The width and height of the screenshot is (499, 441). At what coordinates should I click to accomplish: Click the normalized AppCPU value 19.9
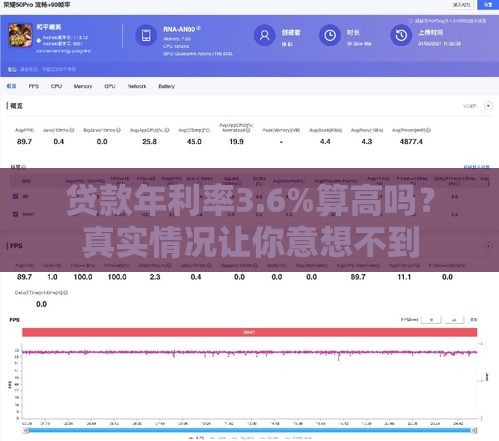point(236,142)
